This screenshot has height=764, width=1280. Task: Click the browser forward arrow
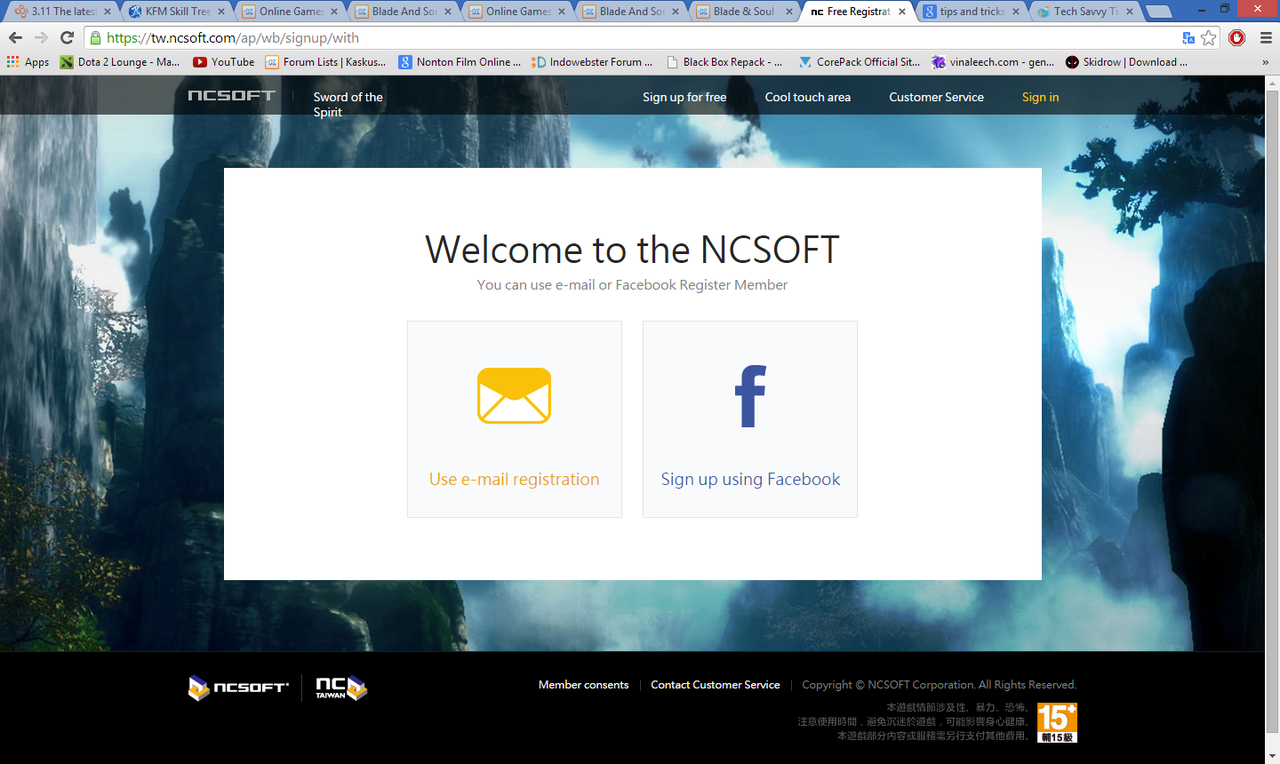[x=41, y=38]
